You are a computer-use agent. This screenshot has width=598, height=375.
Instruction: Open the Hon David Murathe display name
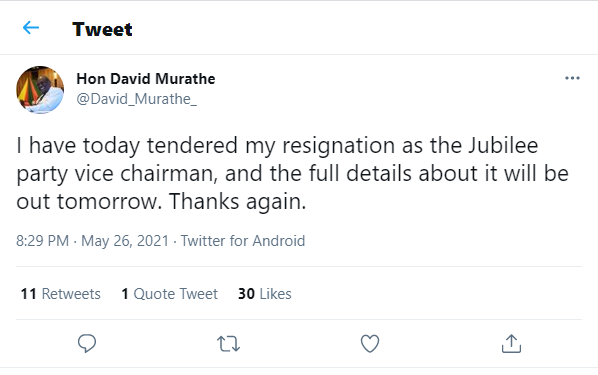tap(146, 79)
